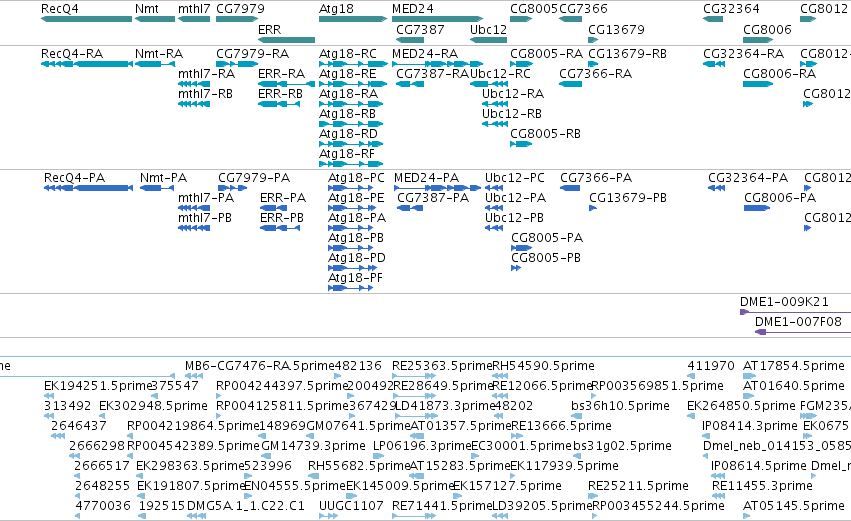
Task: Click the mthl7-RB transcript label
Action: click(205, 94)
